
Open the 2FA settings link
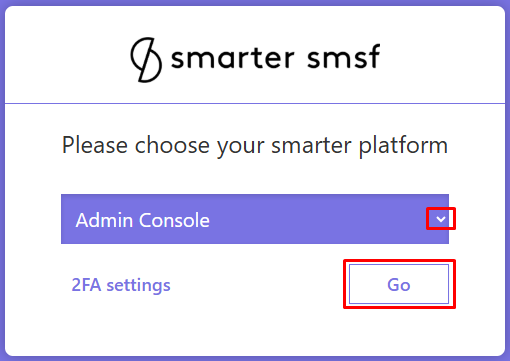point(121,285)
